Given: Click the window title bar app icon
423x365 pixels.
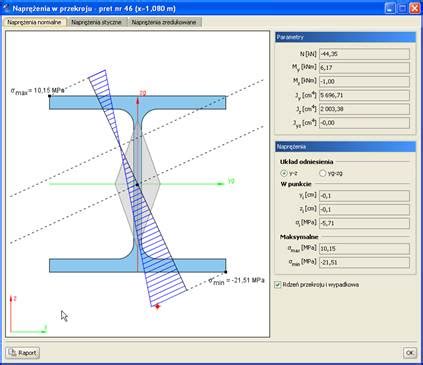Looking at the screenshot, I should [6, 8].
